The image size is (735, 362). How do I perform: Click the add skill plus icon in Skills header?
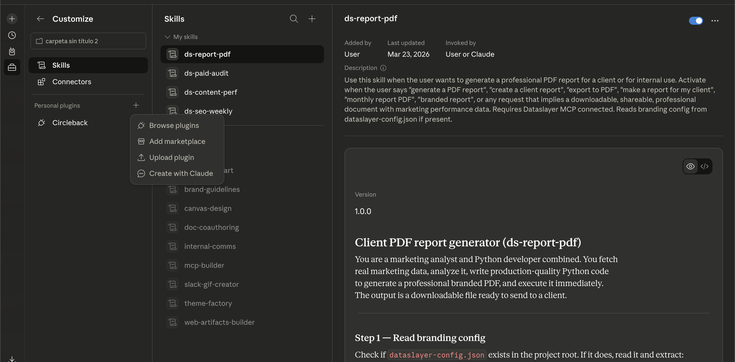click(312, 19)
